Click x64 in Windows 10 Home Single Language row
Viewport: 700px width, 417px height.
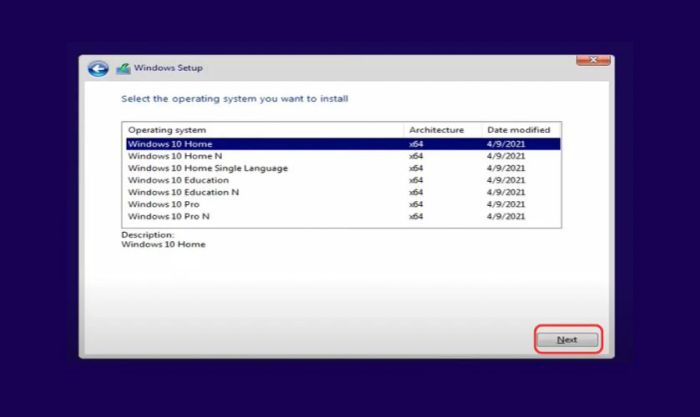(x=416, y=168)
